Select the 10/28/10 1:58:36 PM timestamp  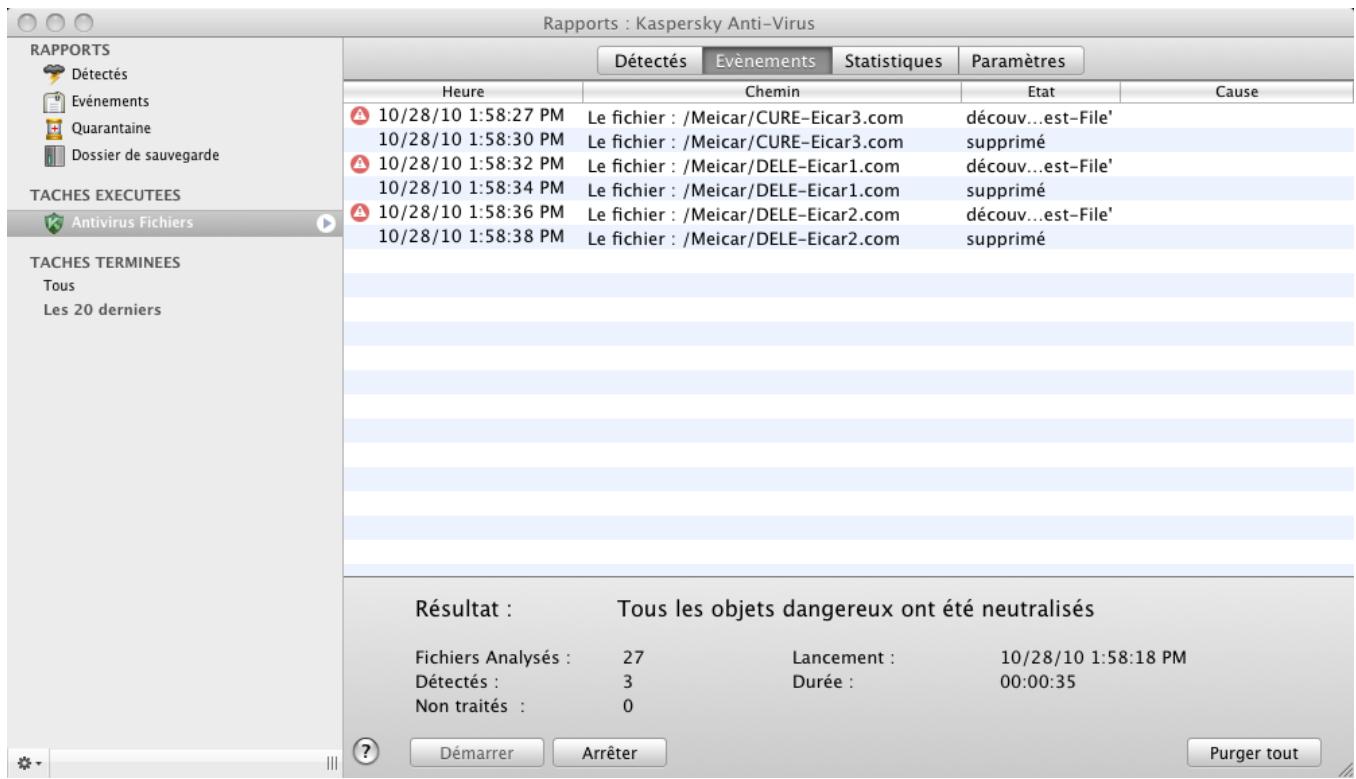pos(471,212)
